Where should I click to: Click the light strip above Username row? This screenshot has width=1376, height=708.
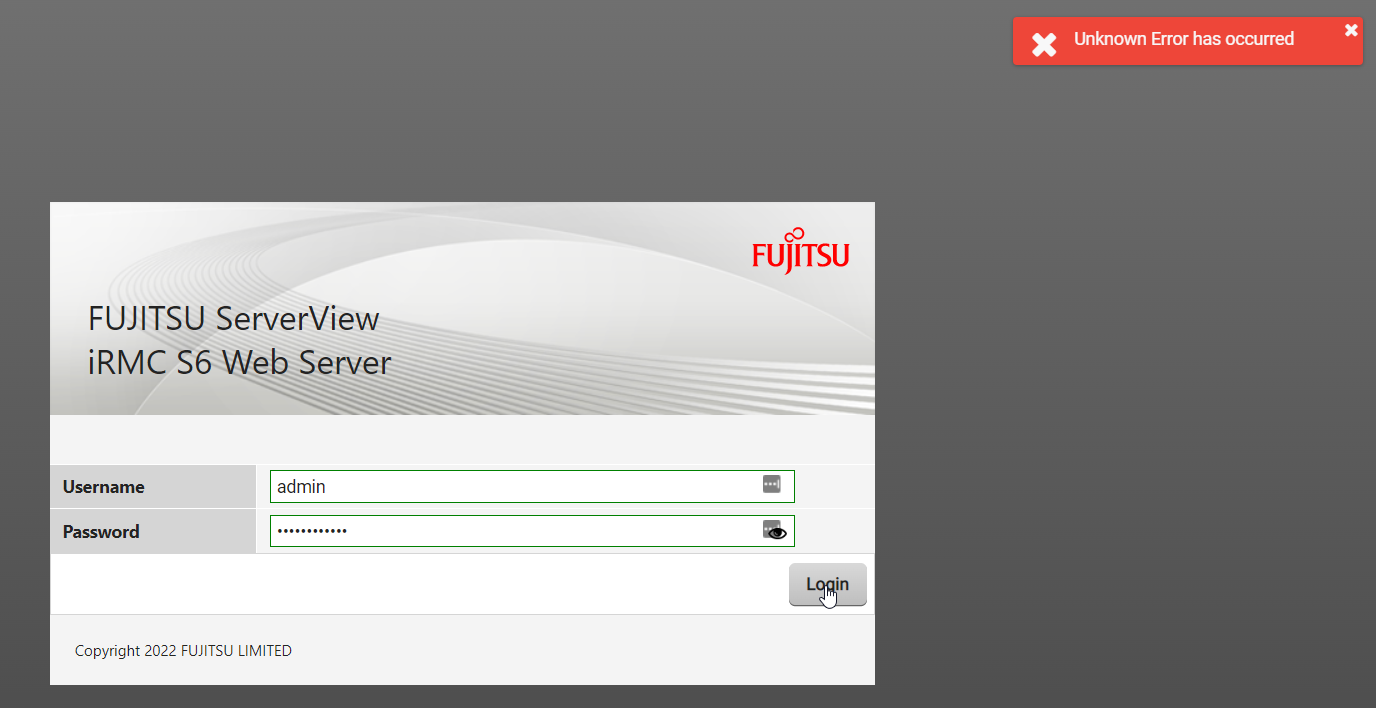click(460, 440)
